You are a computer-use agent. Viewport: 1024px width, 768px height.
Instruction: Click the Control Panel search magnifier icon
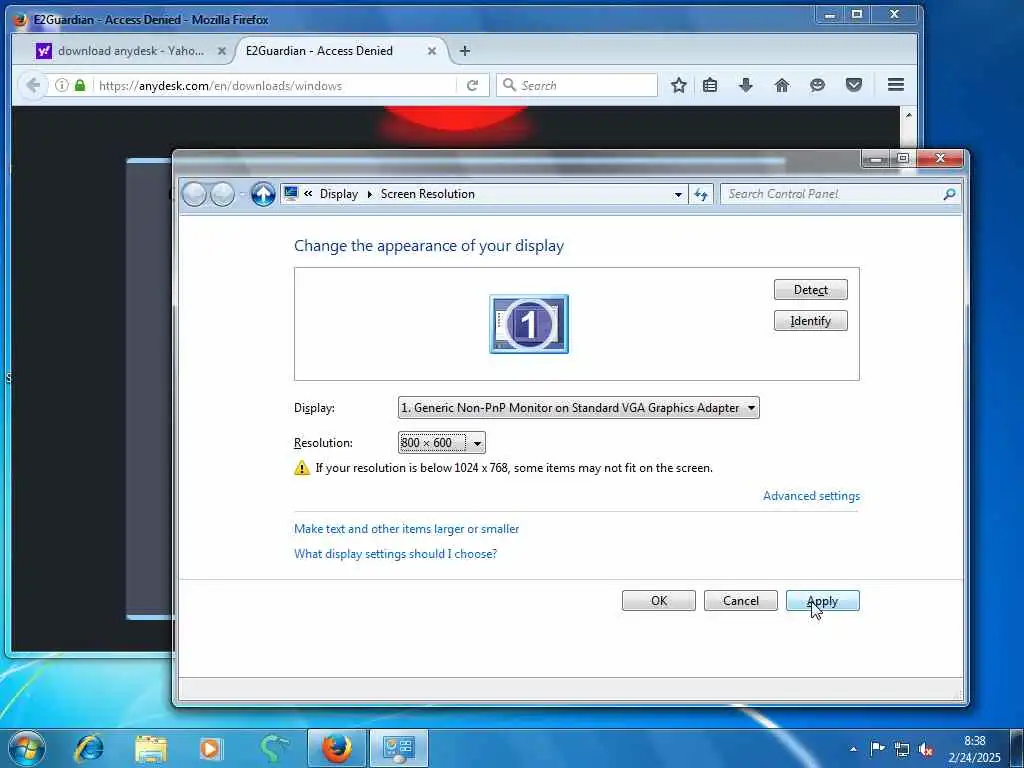pyautogui.click(x=950, y=194)
